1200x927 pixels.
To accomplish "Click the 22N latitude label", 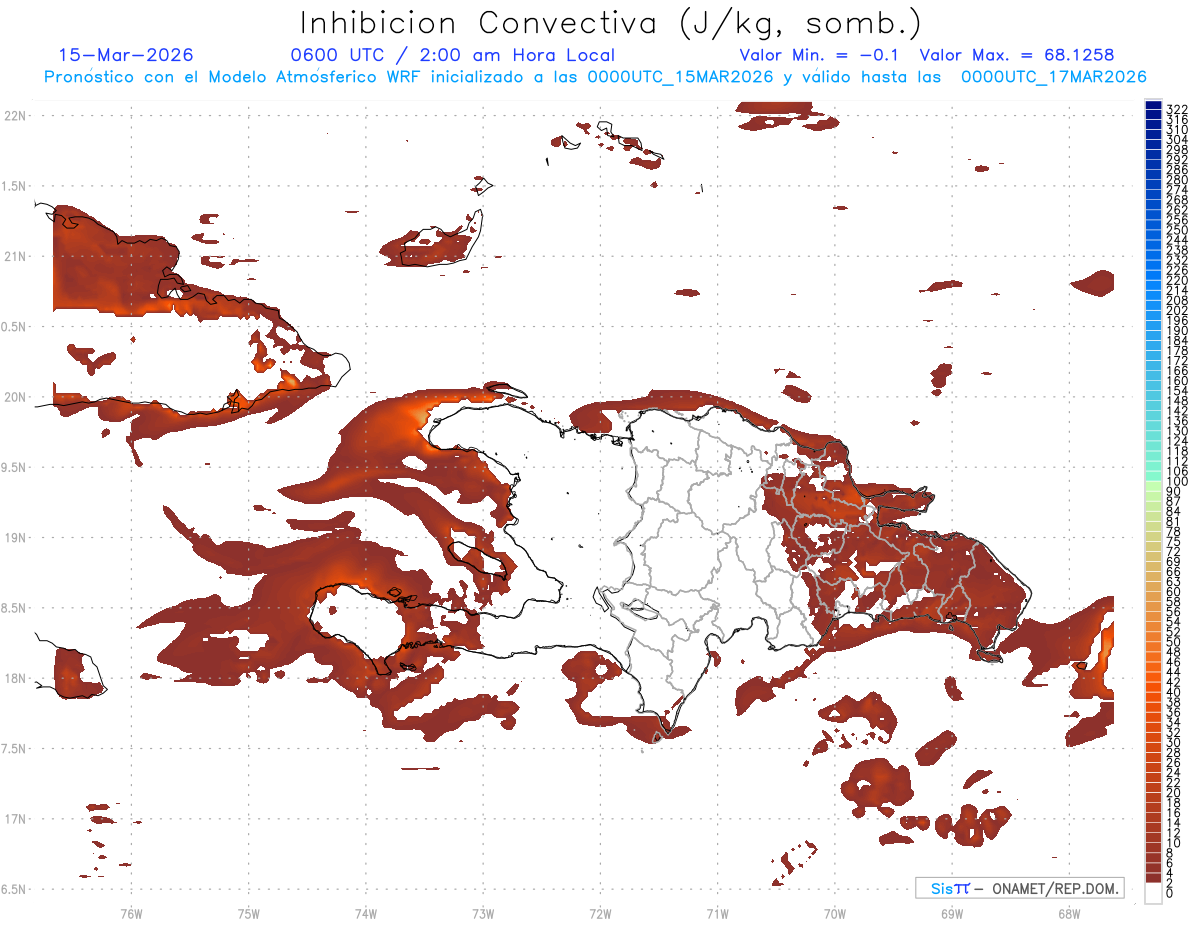I will click(x=14, y=115).
